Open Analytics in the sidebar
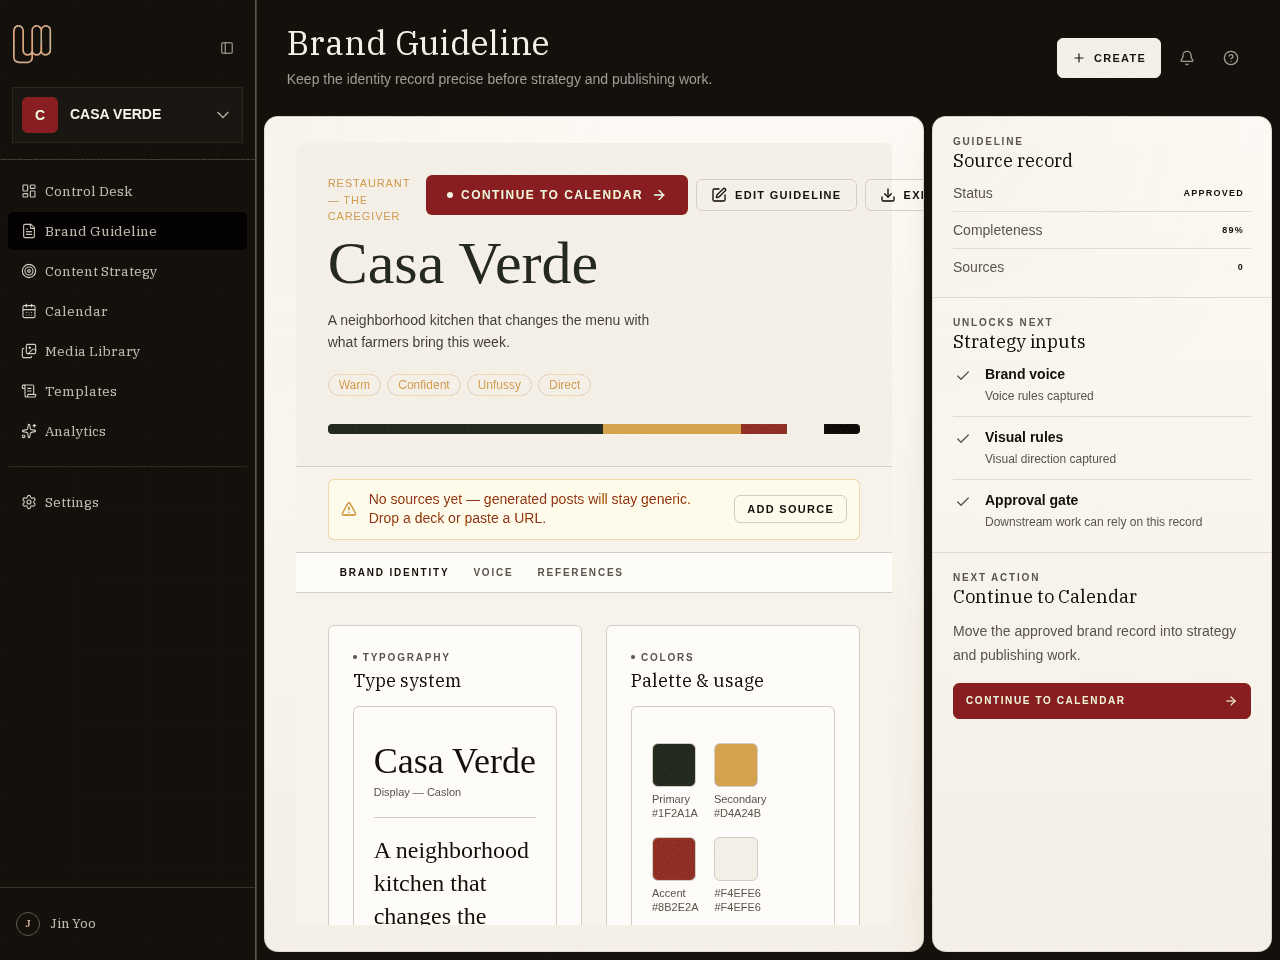This screenshot has width=1280, height=960. pos(127,431)
